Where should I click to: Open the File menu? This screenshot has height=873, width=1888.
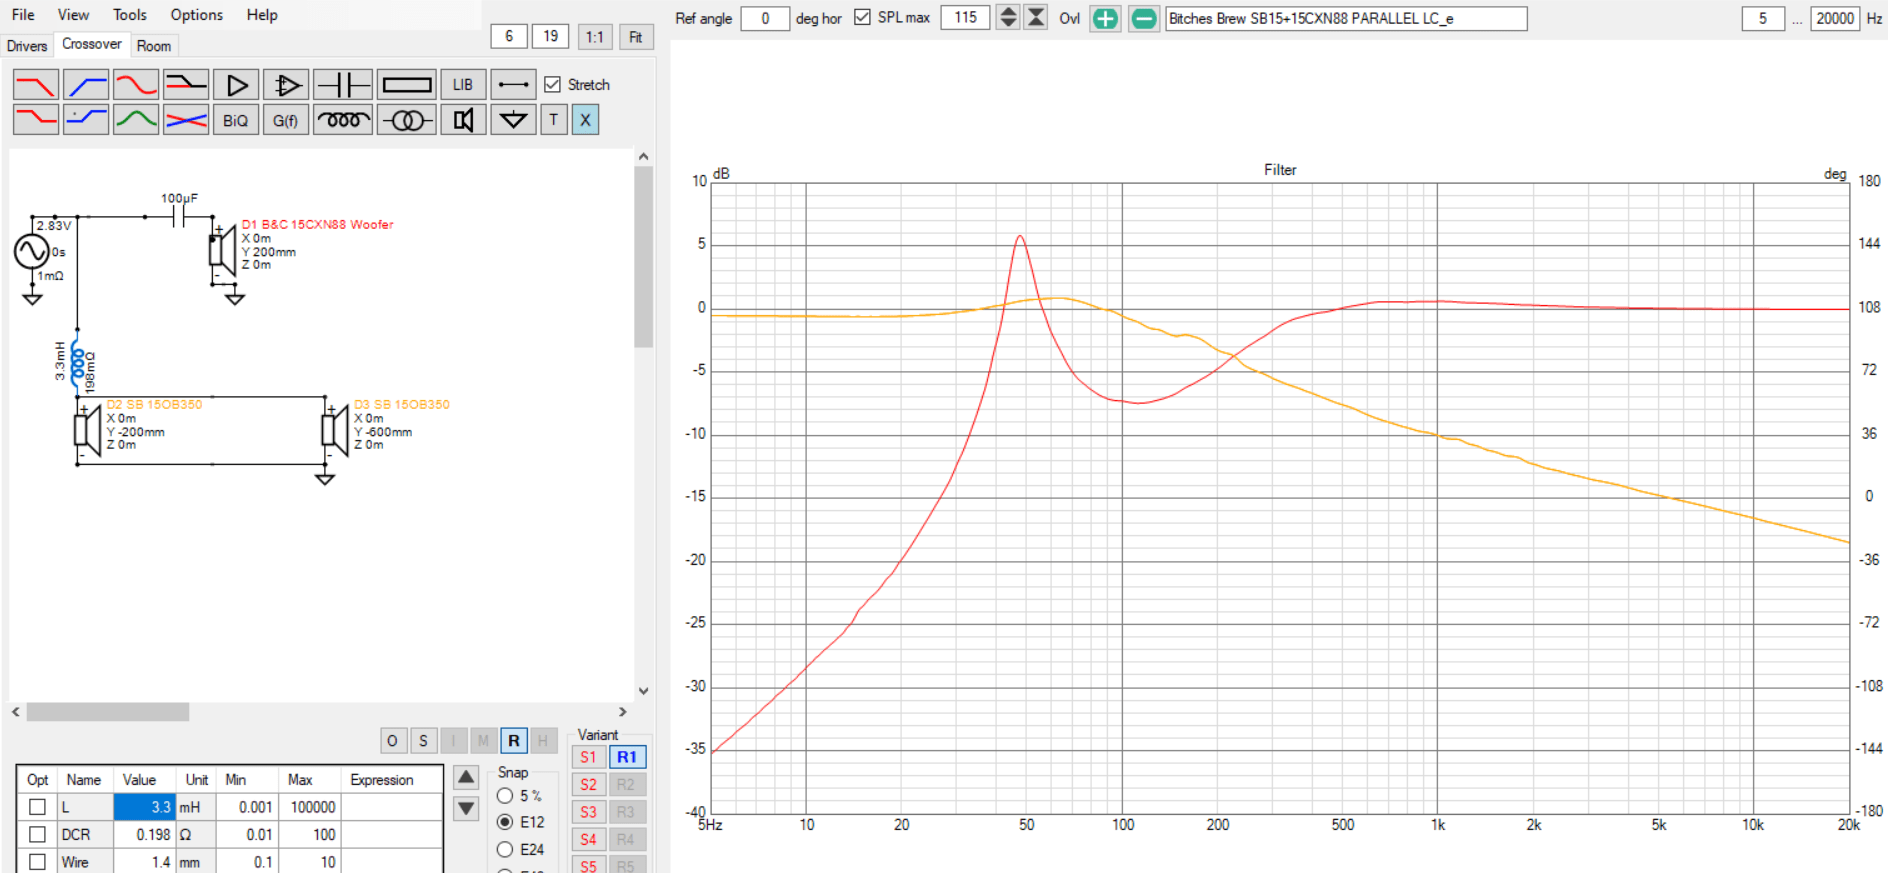(23, 15)
